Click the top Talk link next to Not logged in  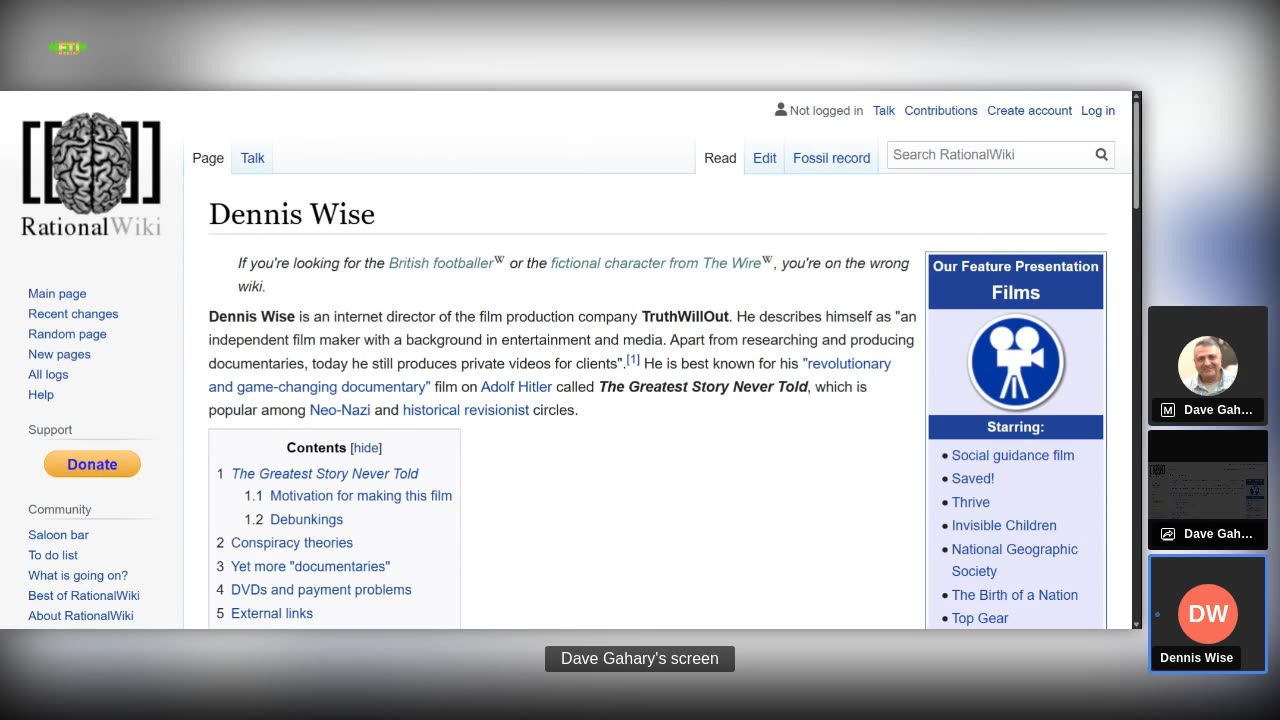click(x=884, y=111)
